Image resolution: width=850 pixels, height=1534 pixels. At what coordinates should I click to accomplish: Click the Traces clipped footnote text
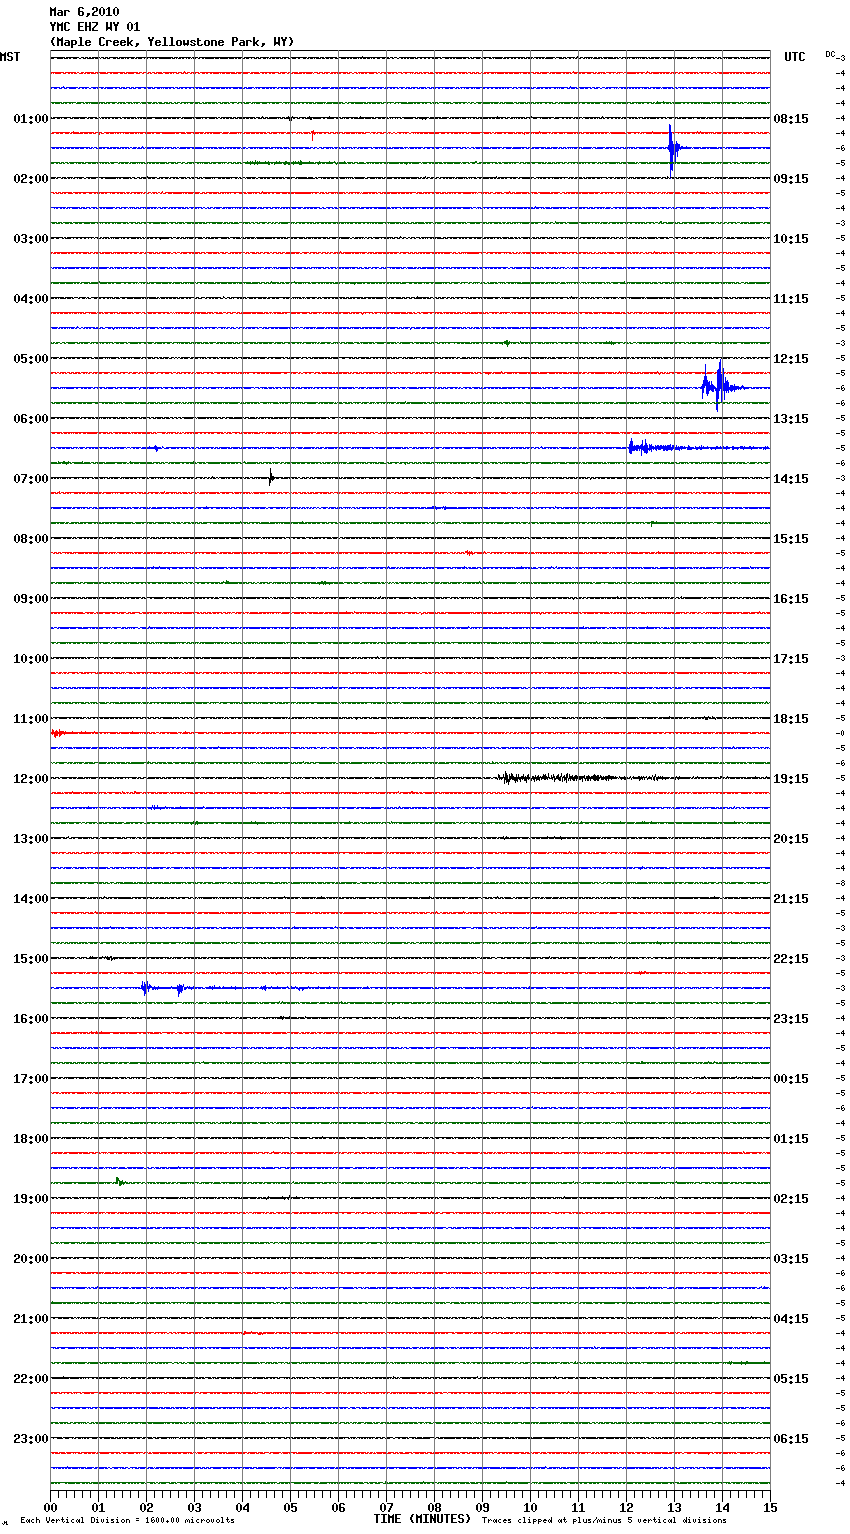(604, 1521)
